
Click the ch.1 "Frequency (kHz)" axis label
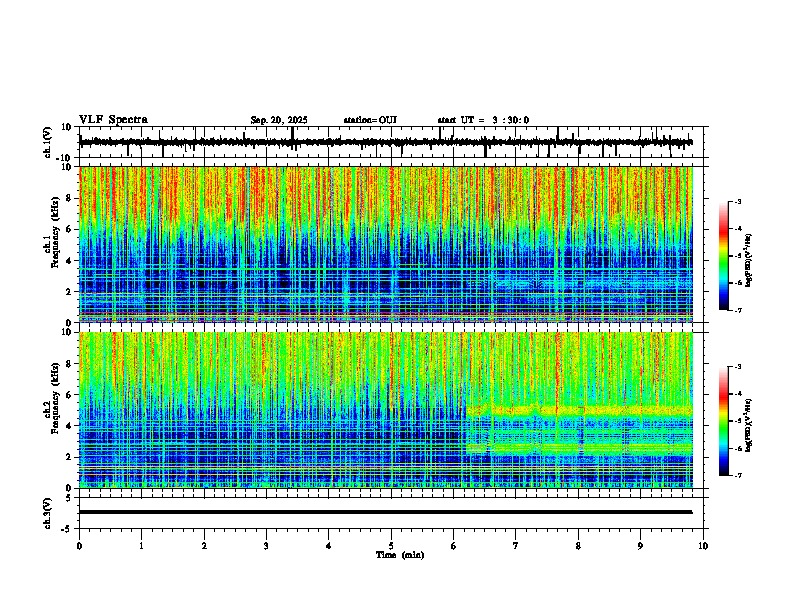tap(55, 232)
